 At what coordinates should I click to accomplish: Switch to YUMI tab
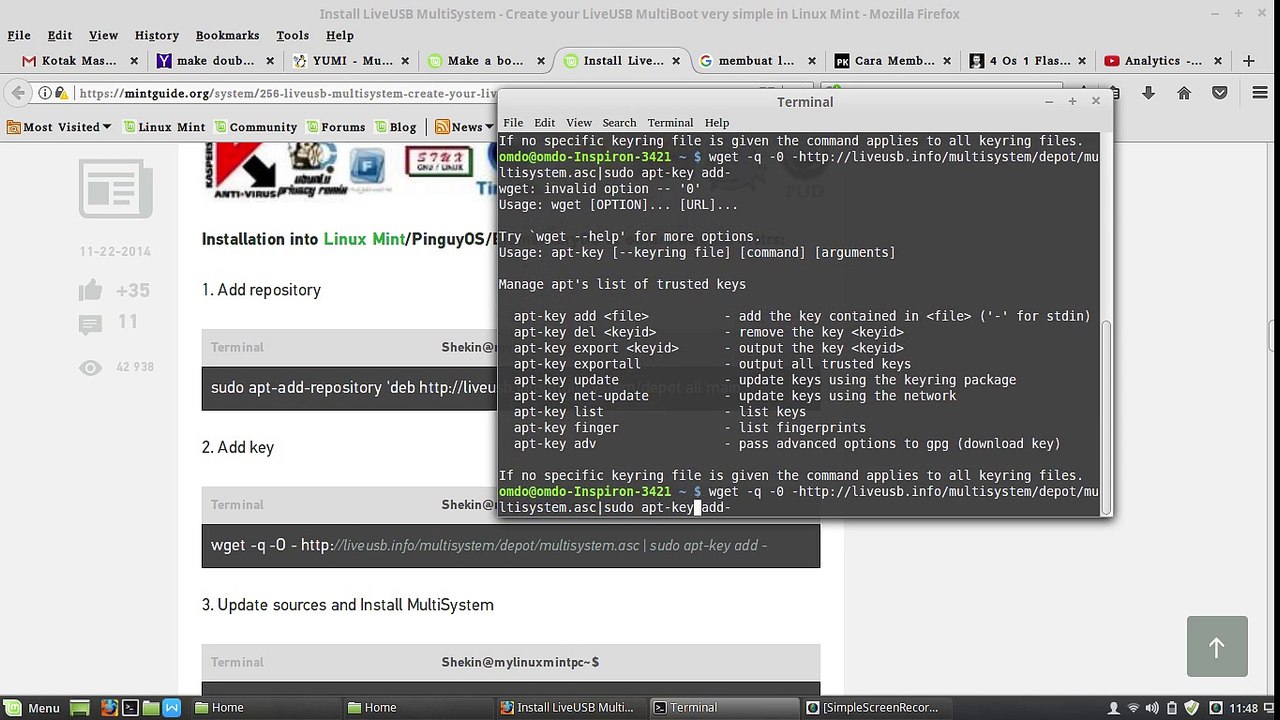point(349,61)
